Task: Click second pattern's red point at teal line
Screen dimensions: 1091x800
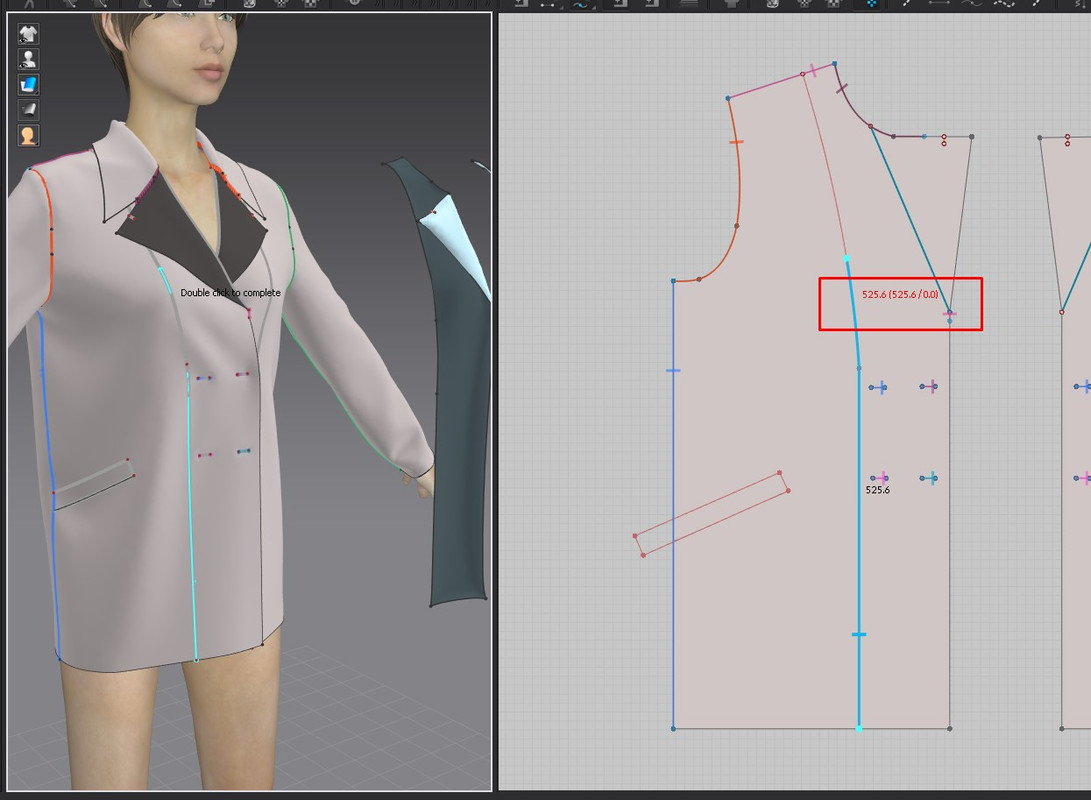Action: pyautogui.click(x=1062, y=312)
